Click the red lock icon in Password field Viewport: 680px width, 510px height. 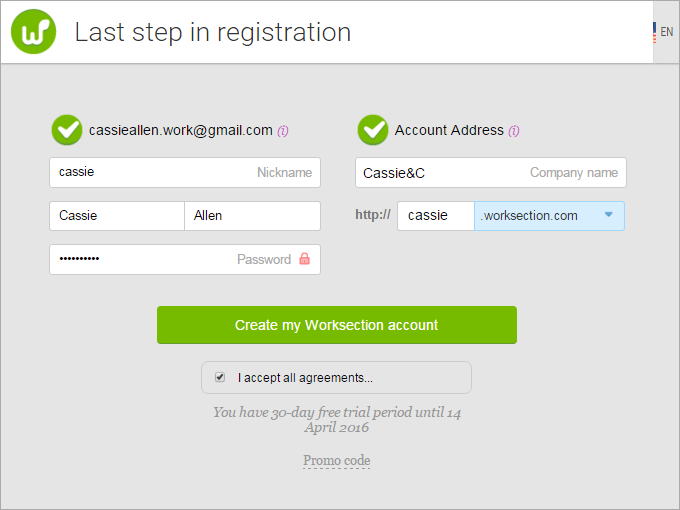[x=305, y=259]
